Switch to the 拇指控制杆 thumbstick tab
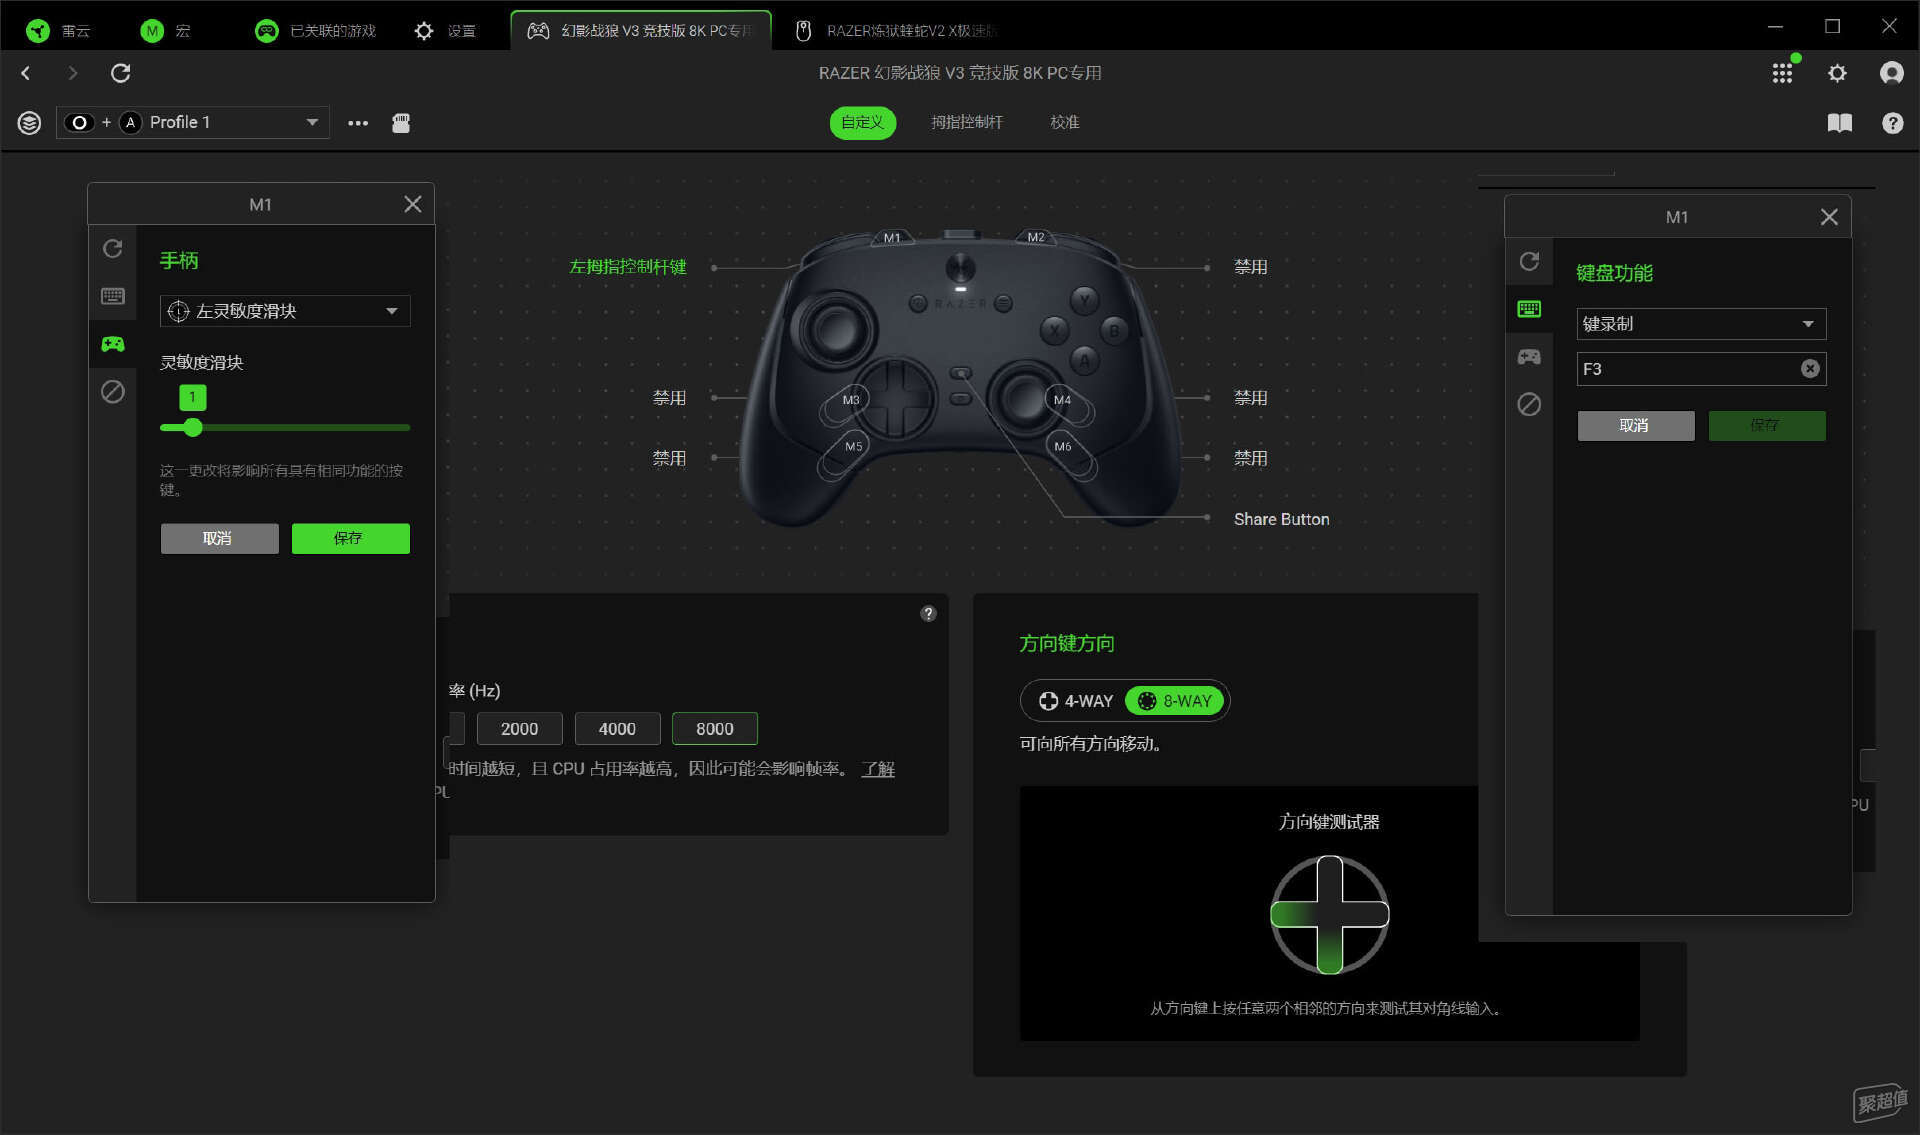This screenshot has height=1135, width=1920. [966, 122]
